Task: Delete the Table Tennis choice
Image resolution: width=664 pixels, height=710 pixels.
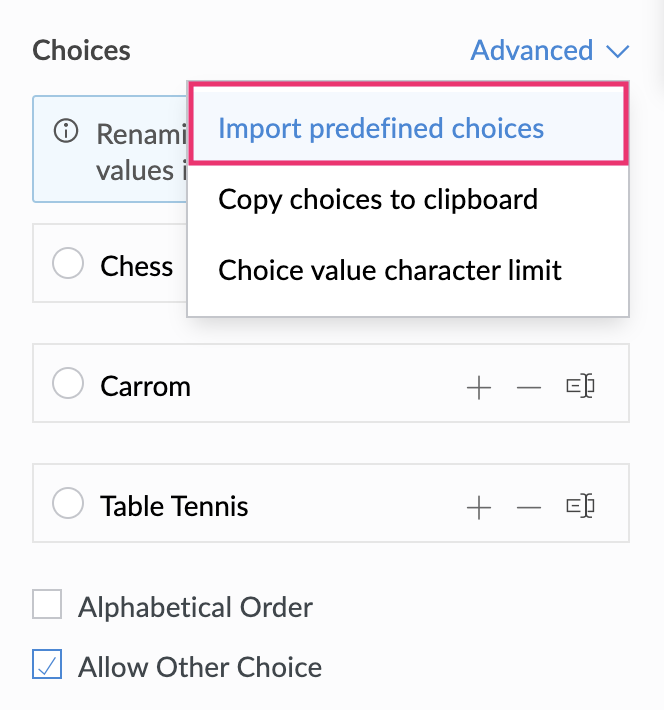Action: (x=528, y=507)
